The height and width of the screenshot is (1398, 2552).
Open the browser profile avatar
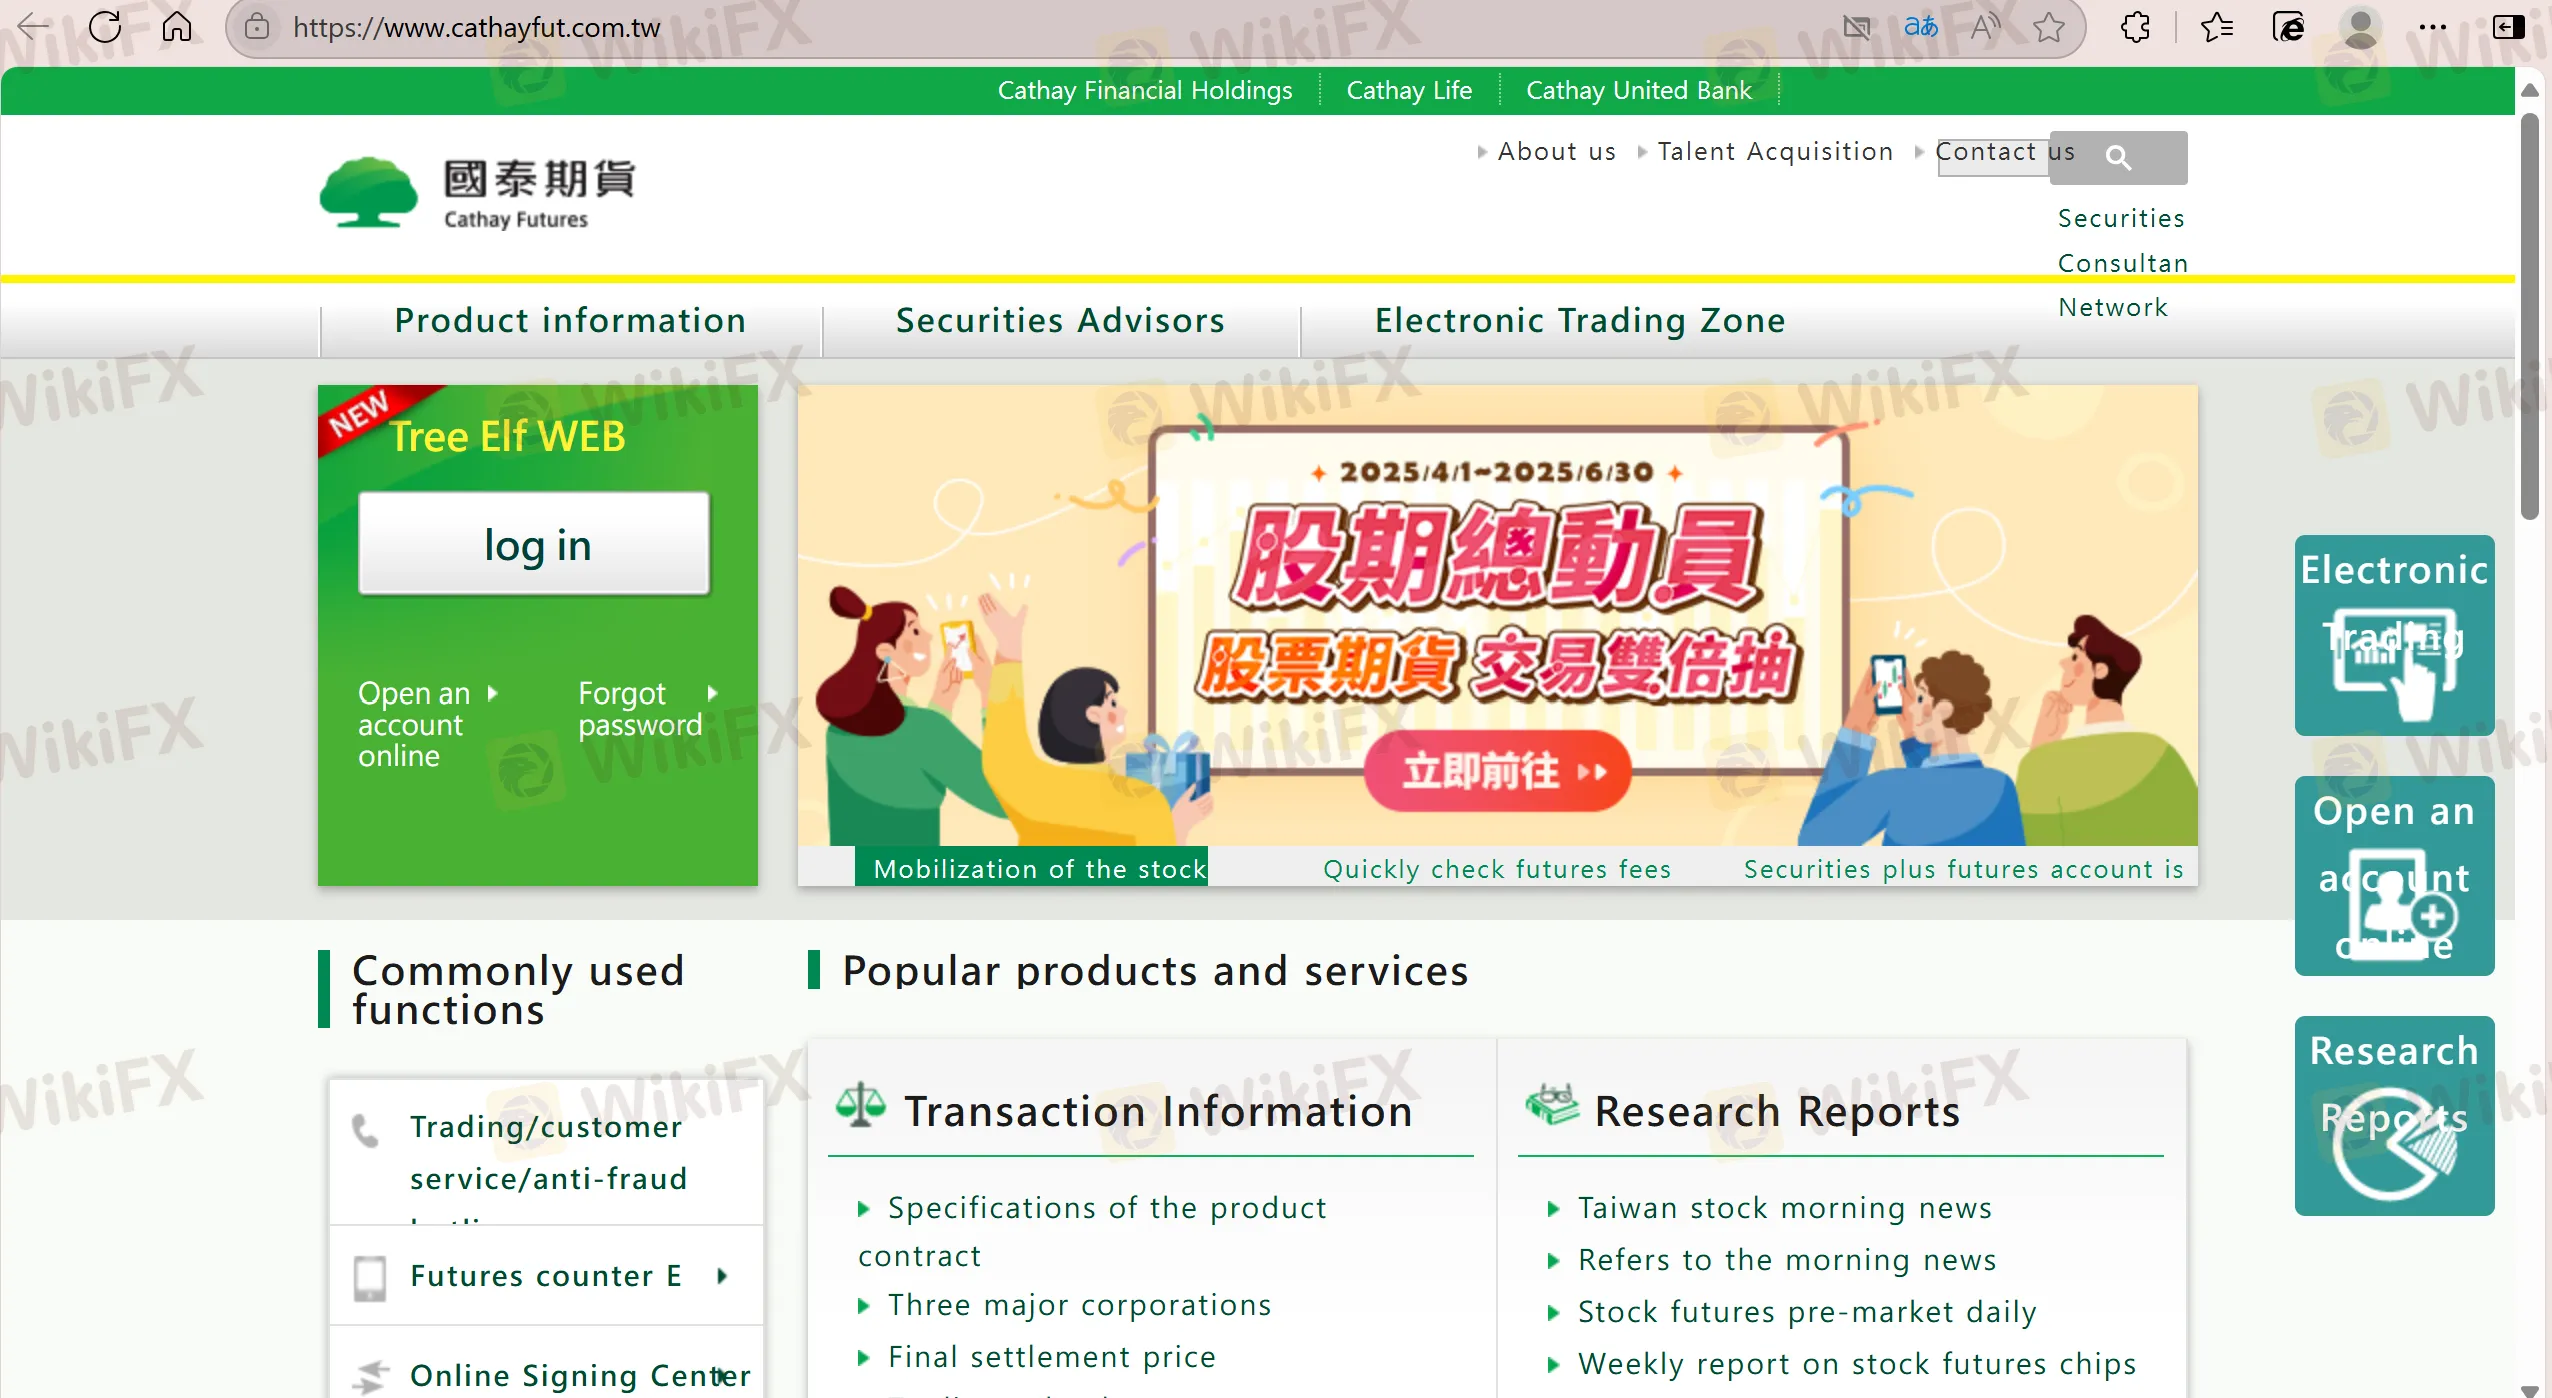click(x=2361, y=27)
